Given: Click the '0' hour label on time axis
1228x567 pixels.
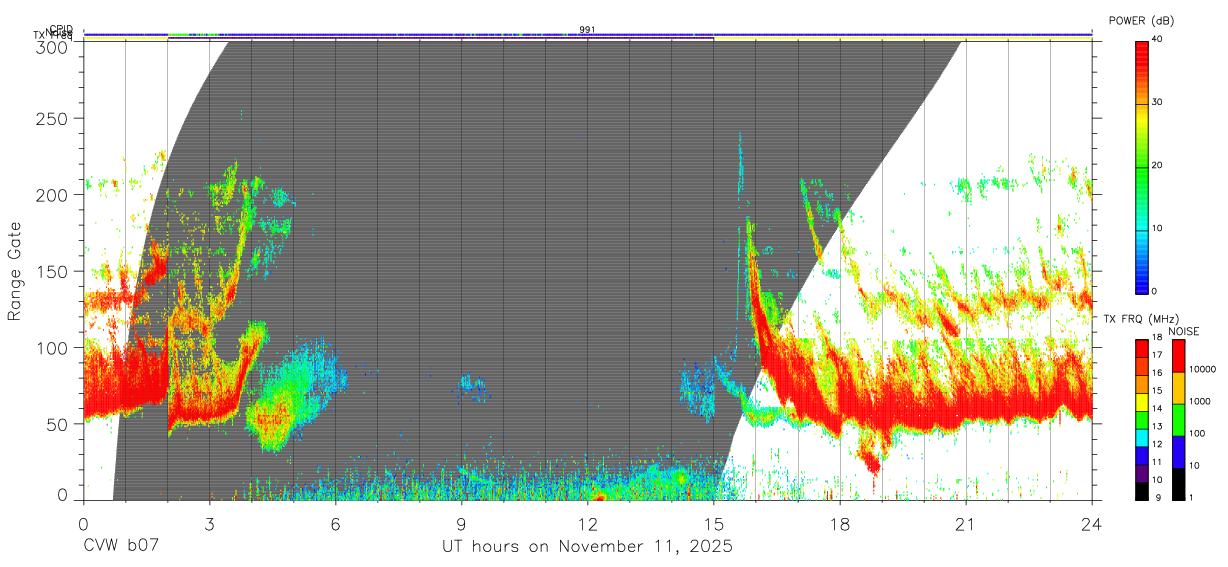Looking at the screenshot, I should (x=84, y=523).
